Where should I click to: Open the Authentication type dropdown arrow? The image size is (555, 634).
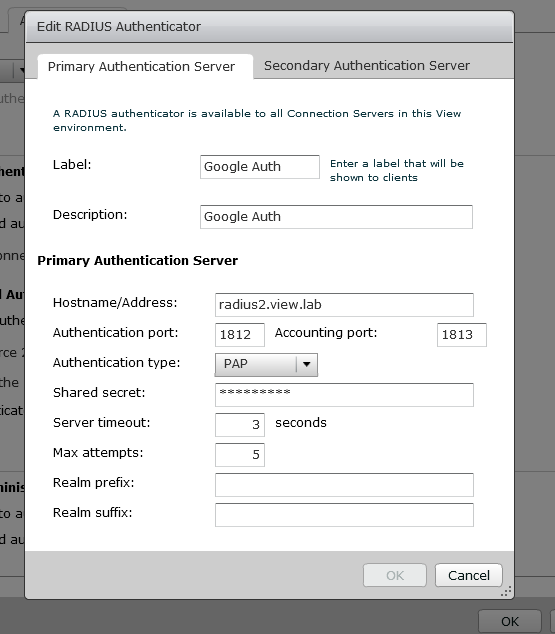pyautogui.click(x=307, y=364)
